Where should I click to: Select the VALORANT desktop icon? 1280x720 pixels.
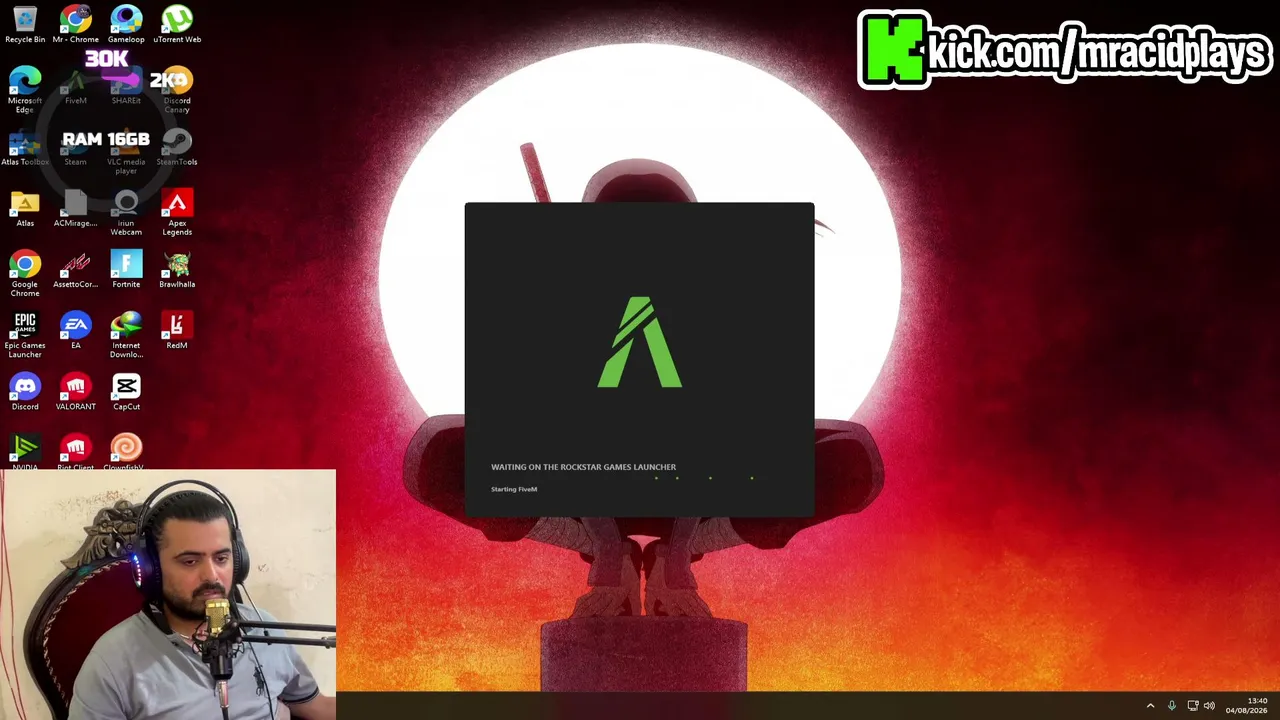click(75, 392)
